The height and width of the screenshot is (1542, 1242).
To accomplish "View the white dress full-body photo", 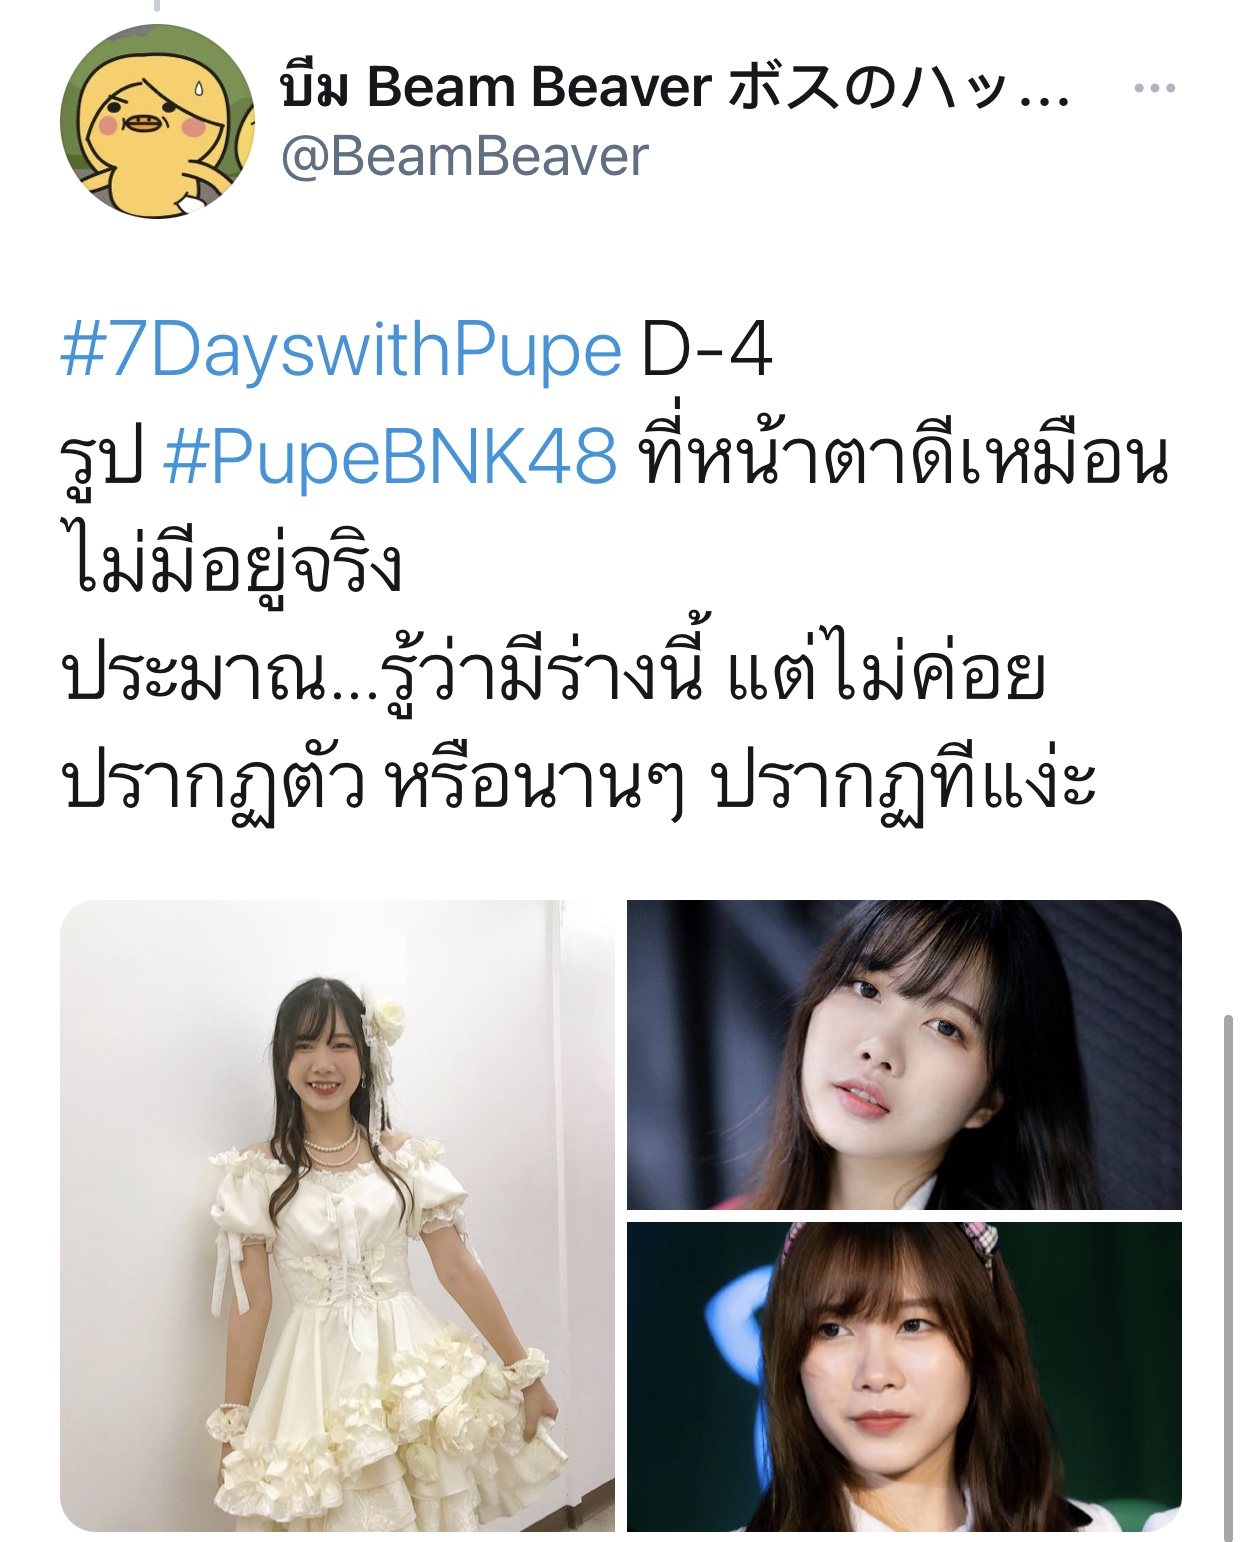I will coord(337,1215).
